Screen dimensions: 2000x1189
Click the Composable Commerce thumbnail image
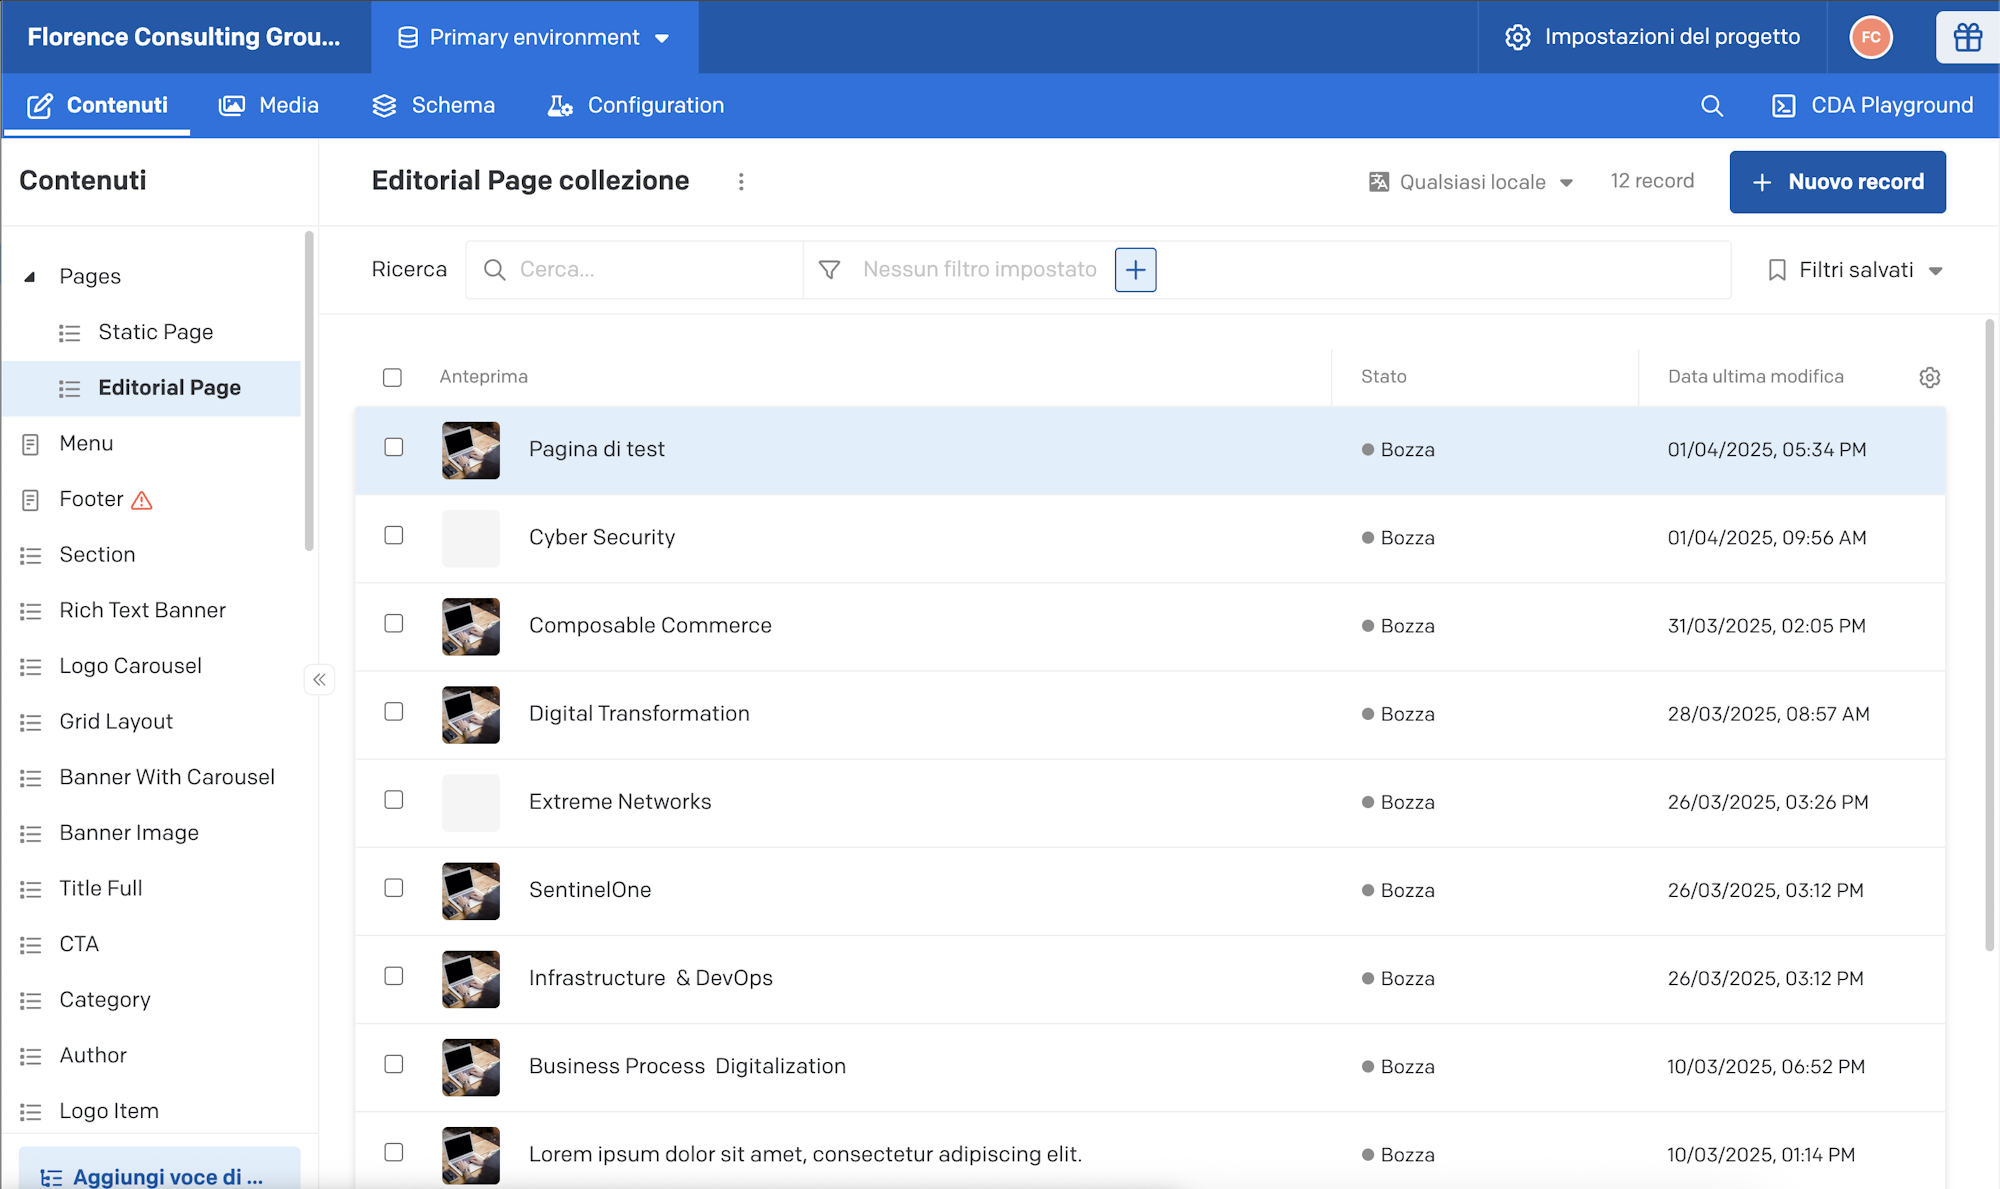[471, 626]
